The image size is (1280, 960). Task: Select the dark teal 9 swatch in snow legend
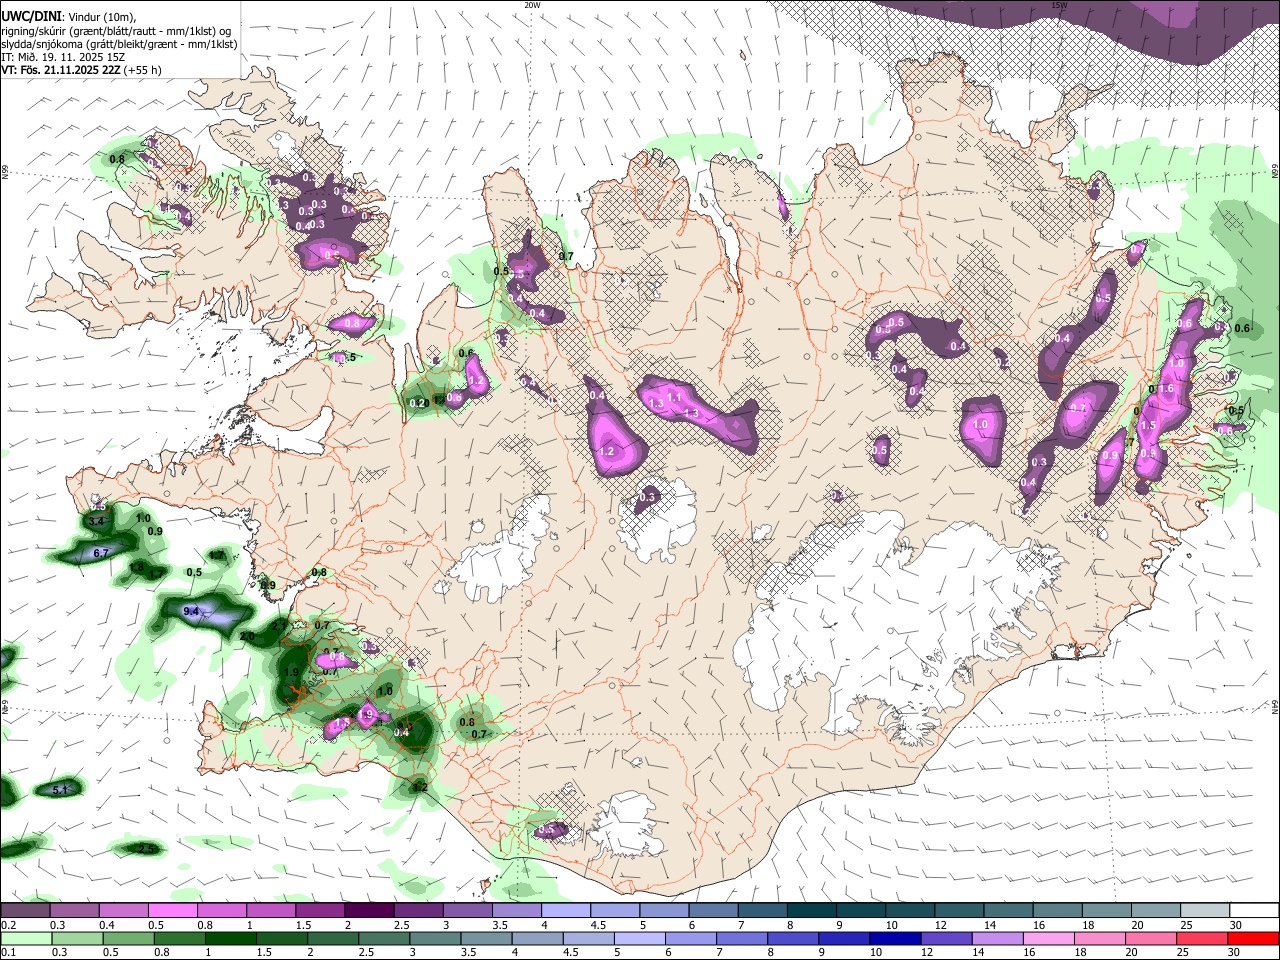point(860,910)
